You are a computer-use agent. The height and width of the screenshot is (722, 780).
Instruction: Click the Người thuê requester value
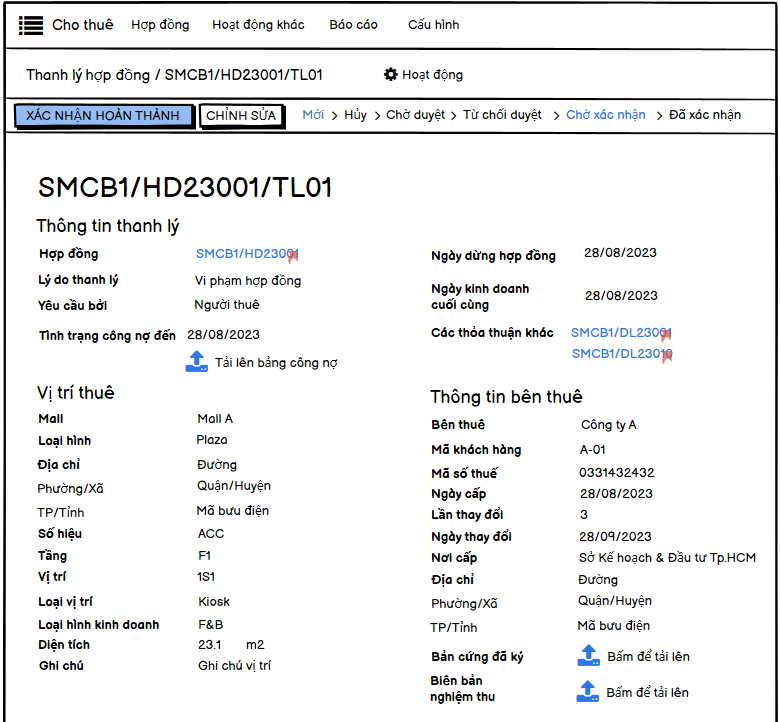[x=227, y=305]
